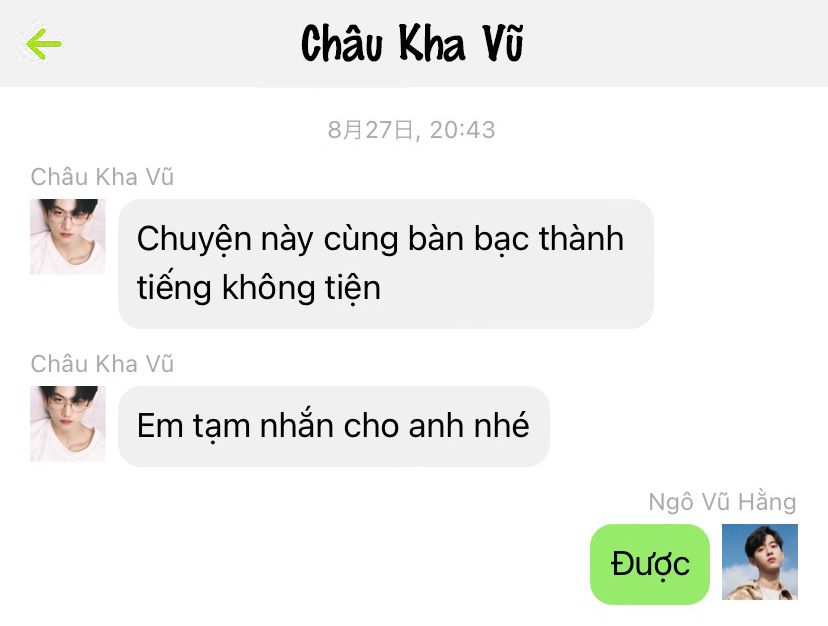
Task: View Ngô Vũ Hằng's profile picture
Action: tap(760, 562)
